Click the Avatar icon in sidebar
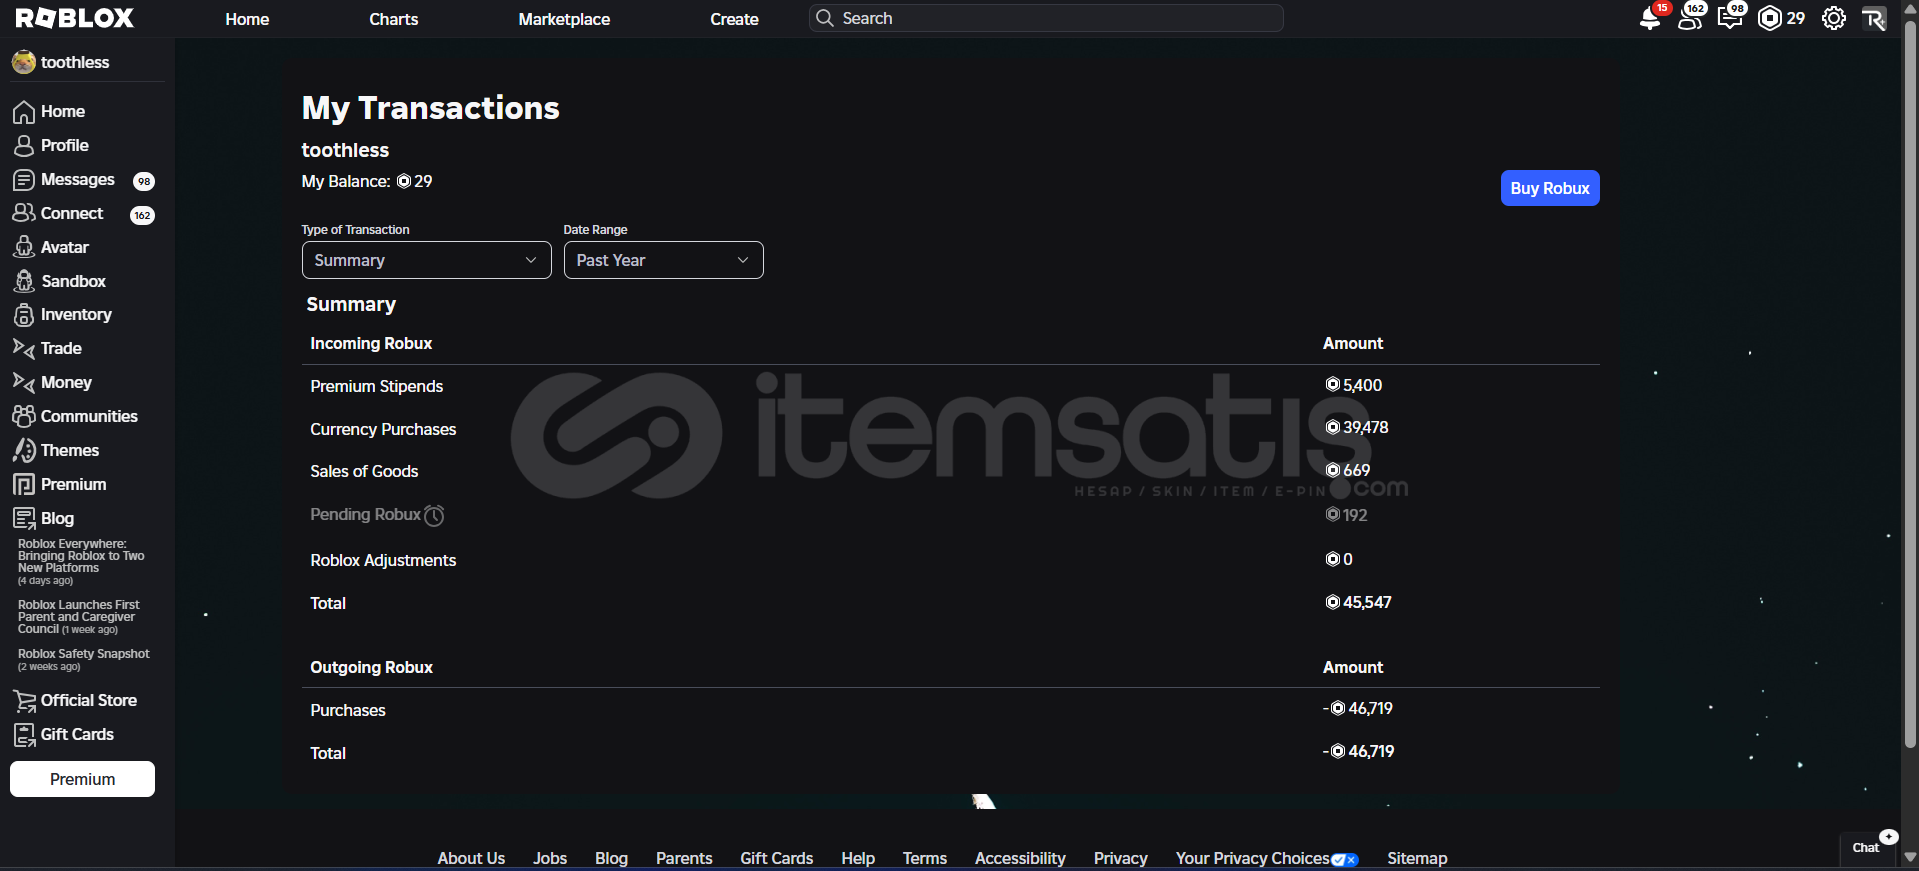 click(24, 247)
